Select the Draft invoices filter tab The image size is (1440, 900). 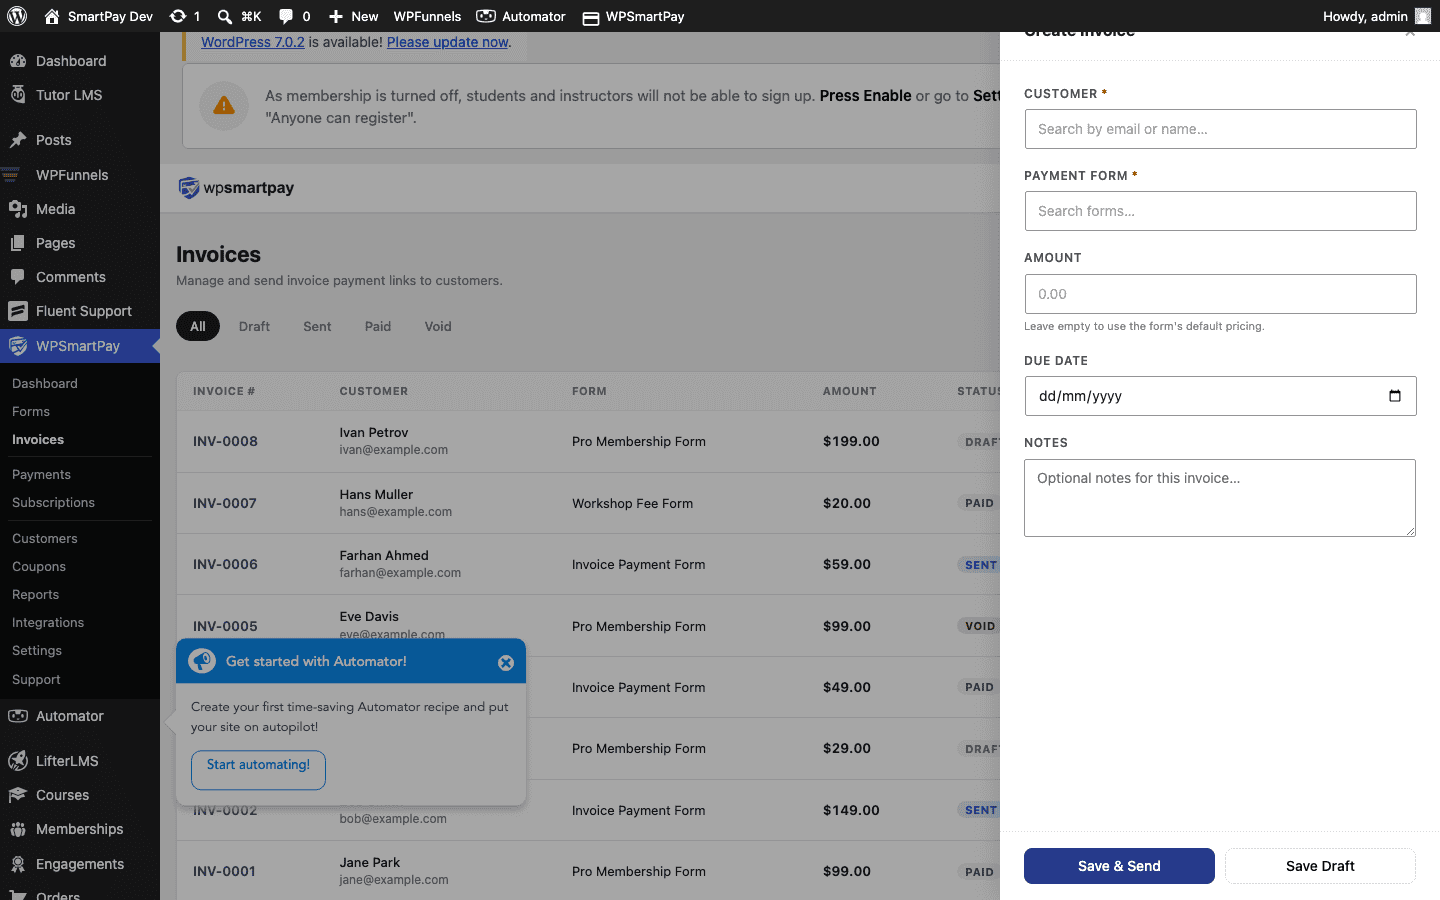254,326
